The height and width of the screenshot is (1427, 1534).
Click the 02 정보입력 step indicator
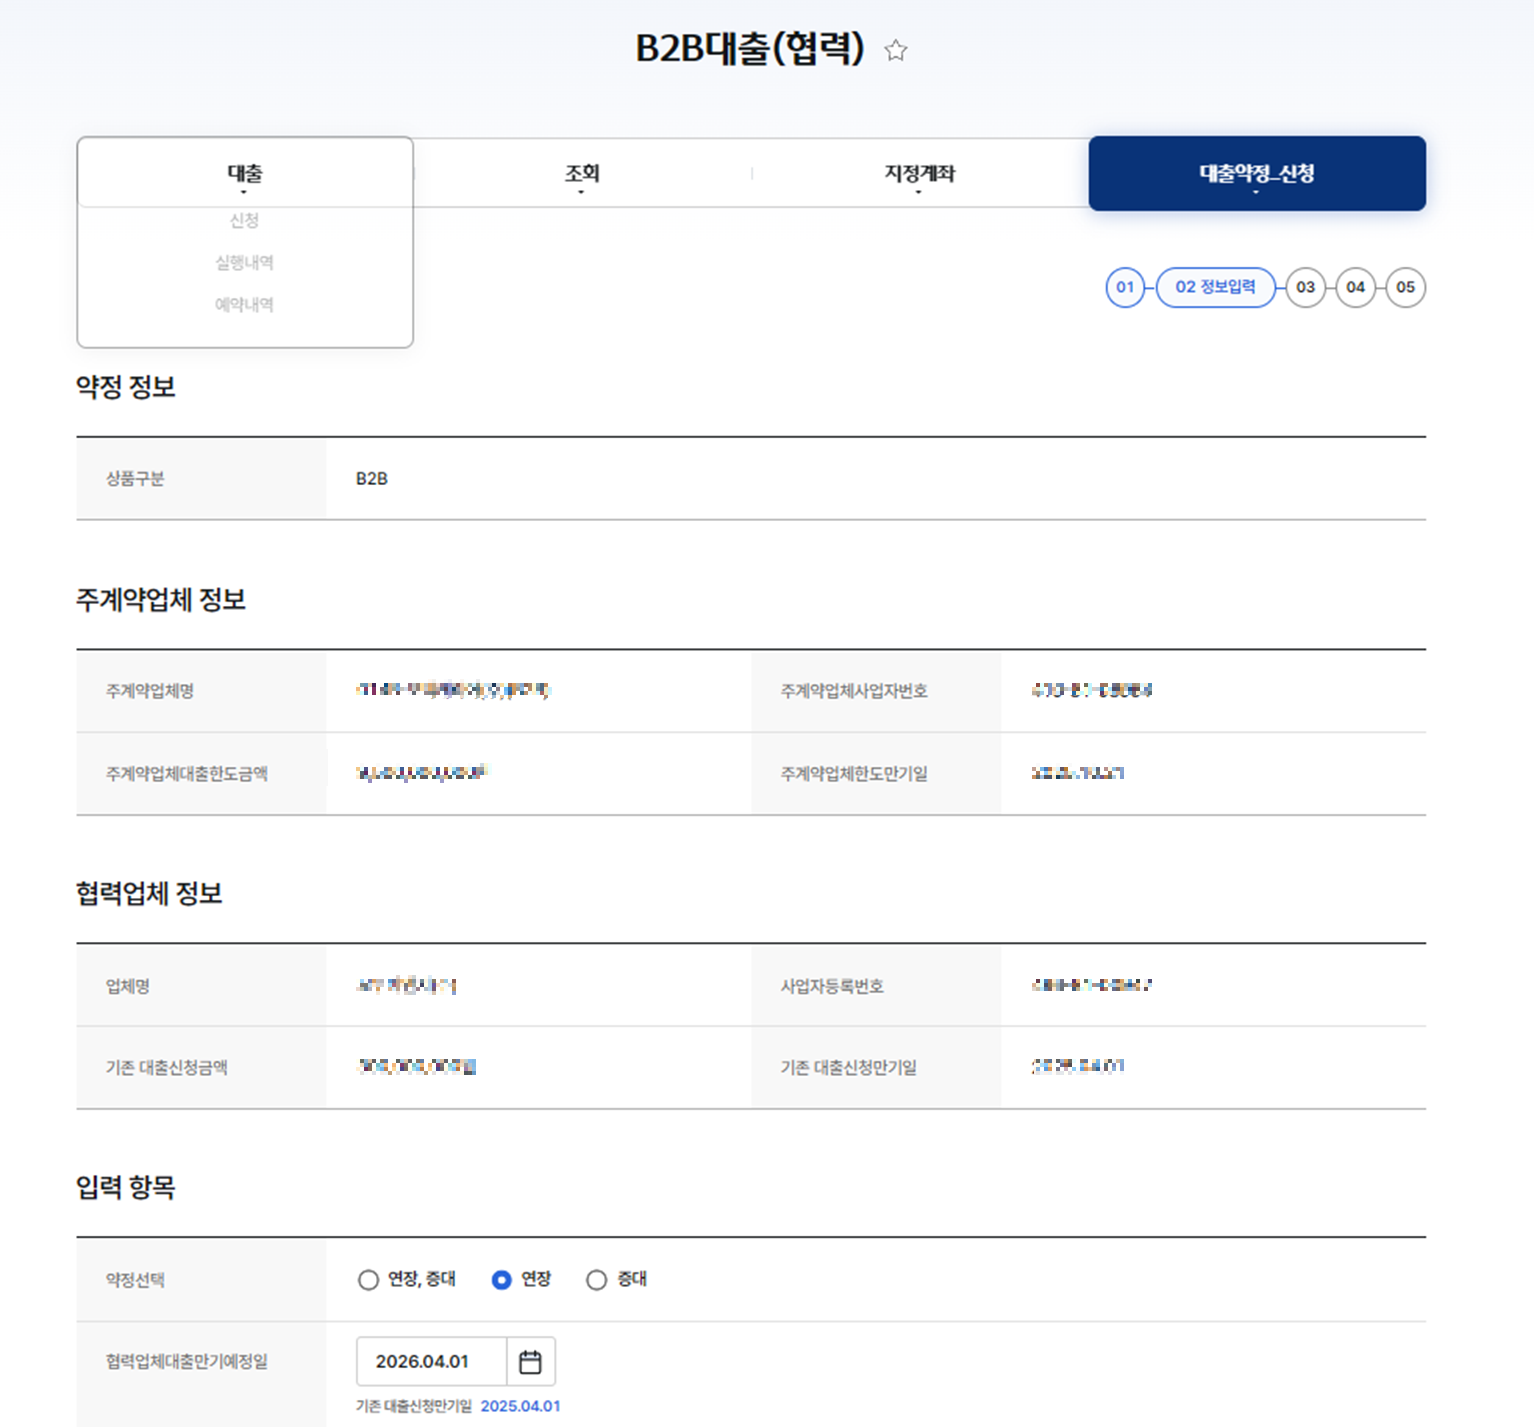pos(1215,287)
